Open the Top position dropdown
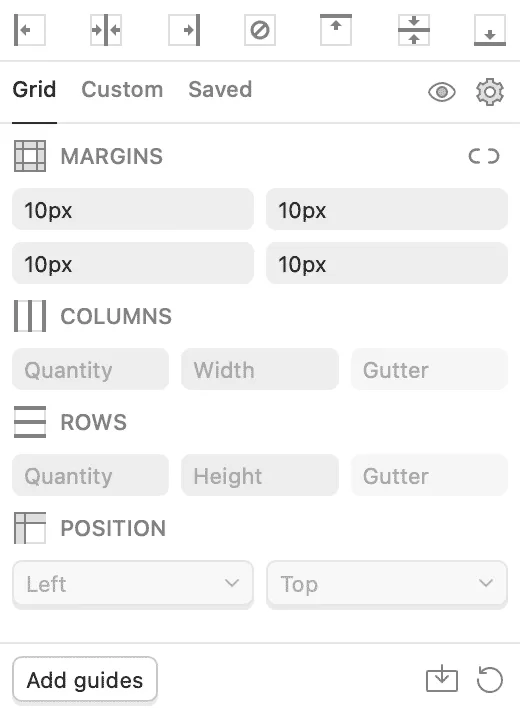This screenshot has height=714, width=520. coord(387,584)
